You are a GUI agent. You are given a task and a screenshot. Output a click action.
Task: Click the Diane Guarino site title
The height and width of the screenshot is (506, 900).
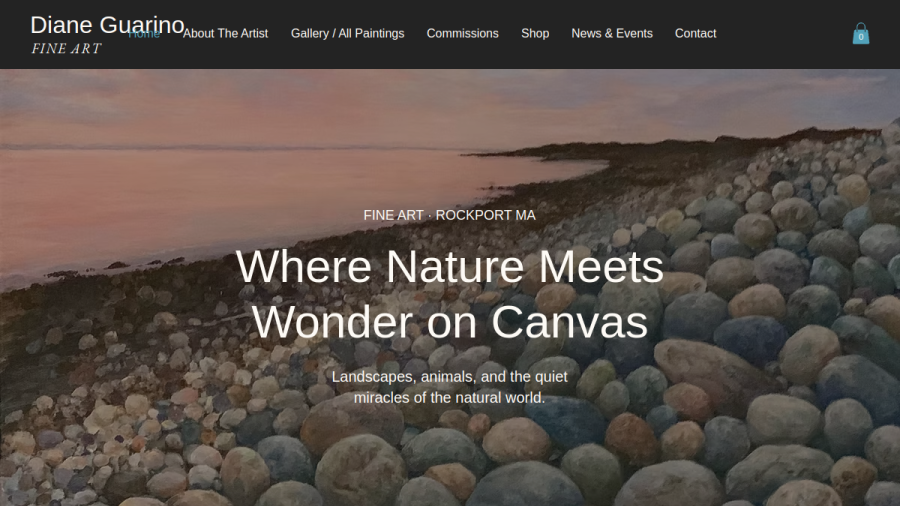[107, 25]
